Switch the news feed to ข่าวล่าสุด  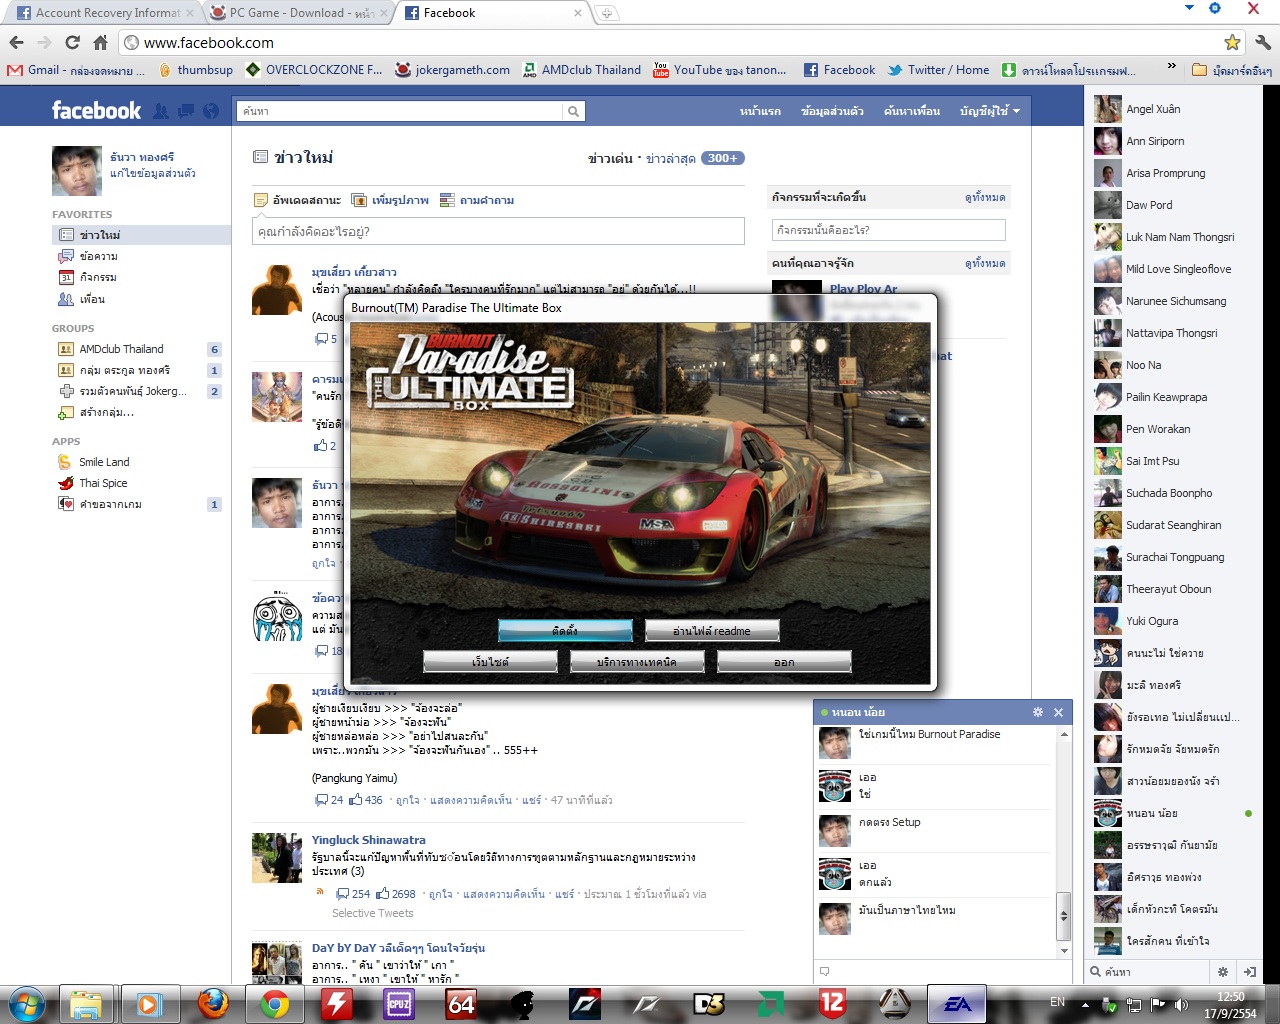(x=670, y=158)
